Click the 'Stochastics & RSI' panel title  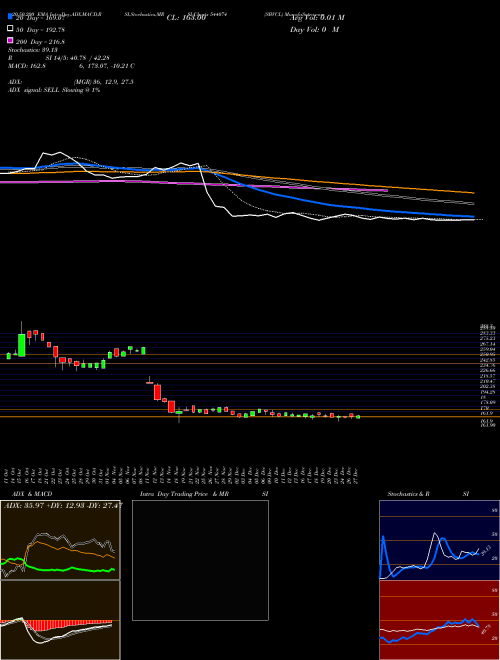(x=428, y=494)
